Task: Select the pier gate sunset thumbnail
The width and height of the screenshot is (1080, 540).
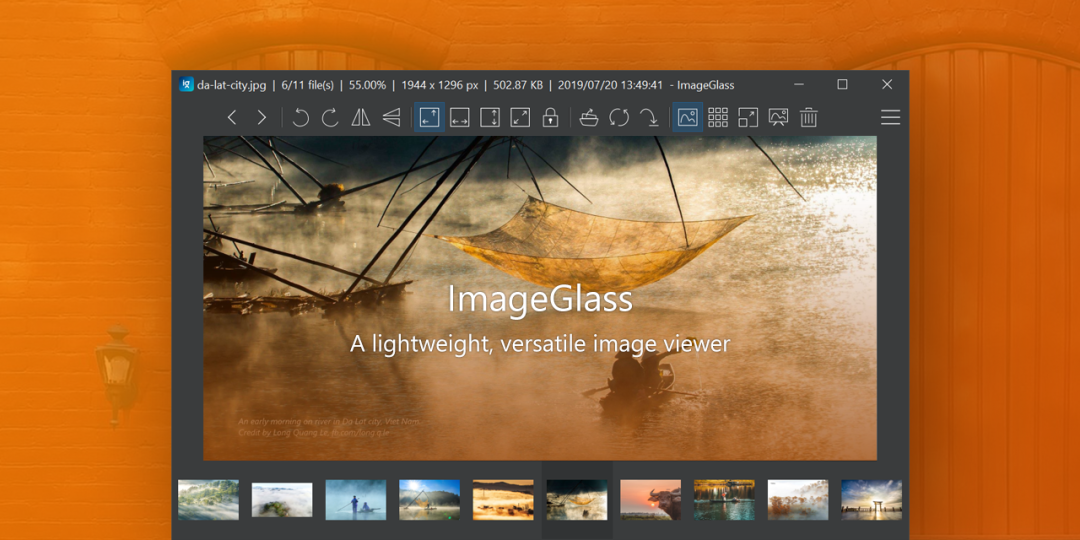Action: 872,500
